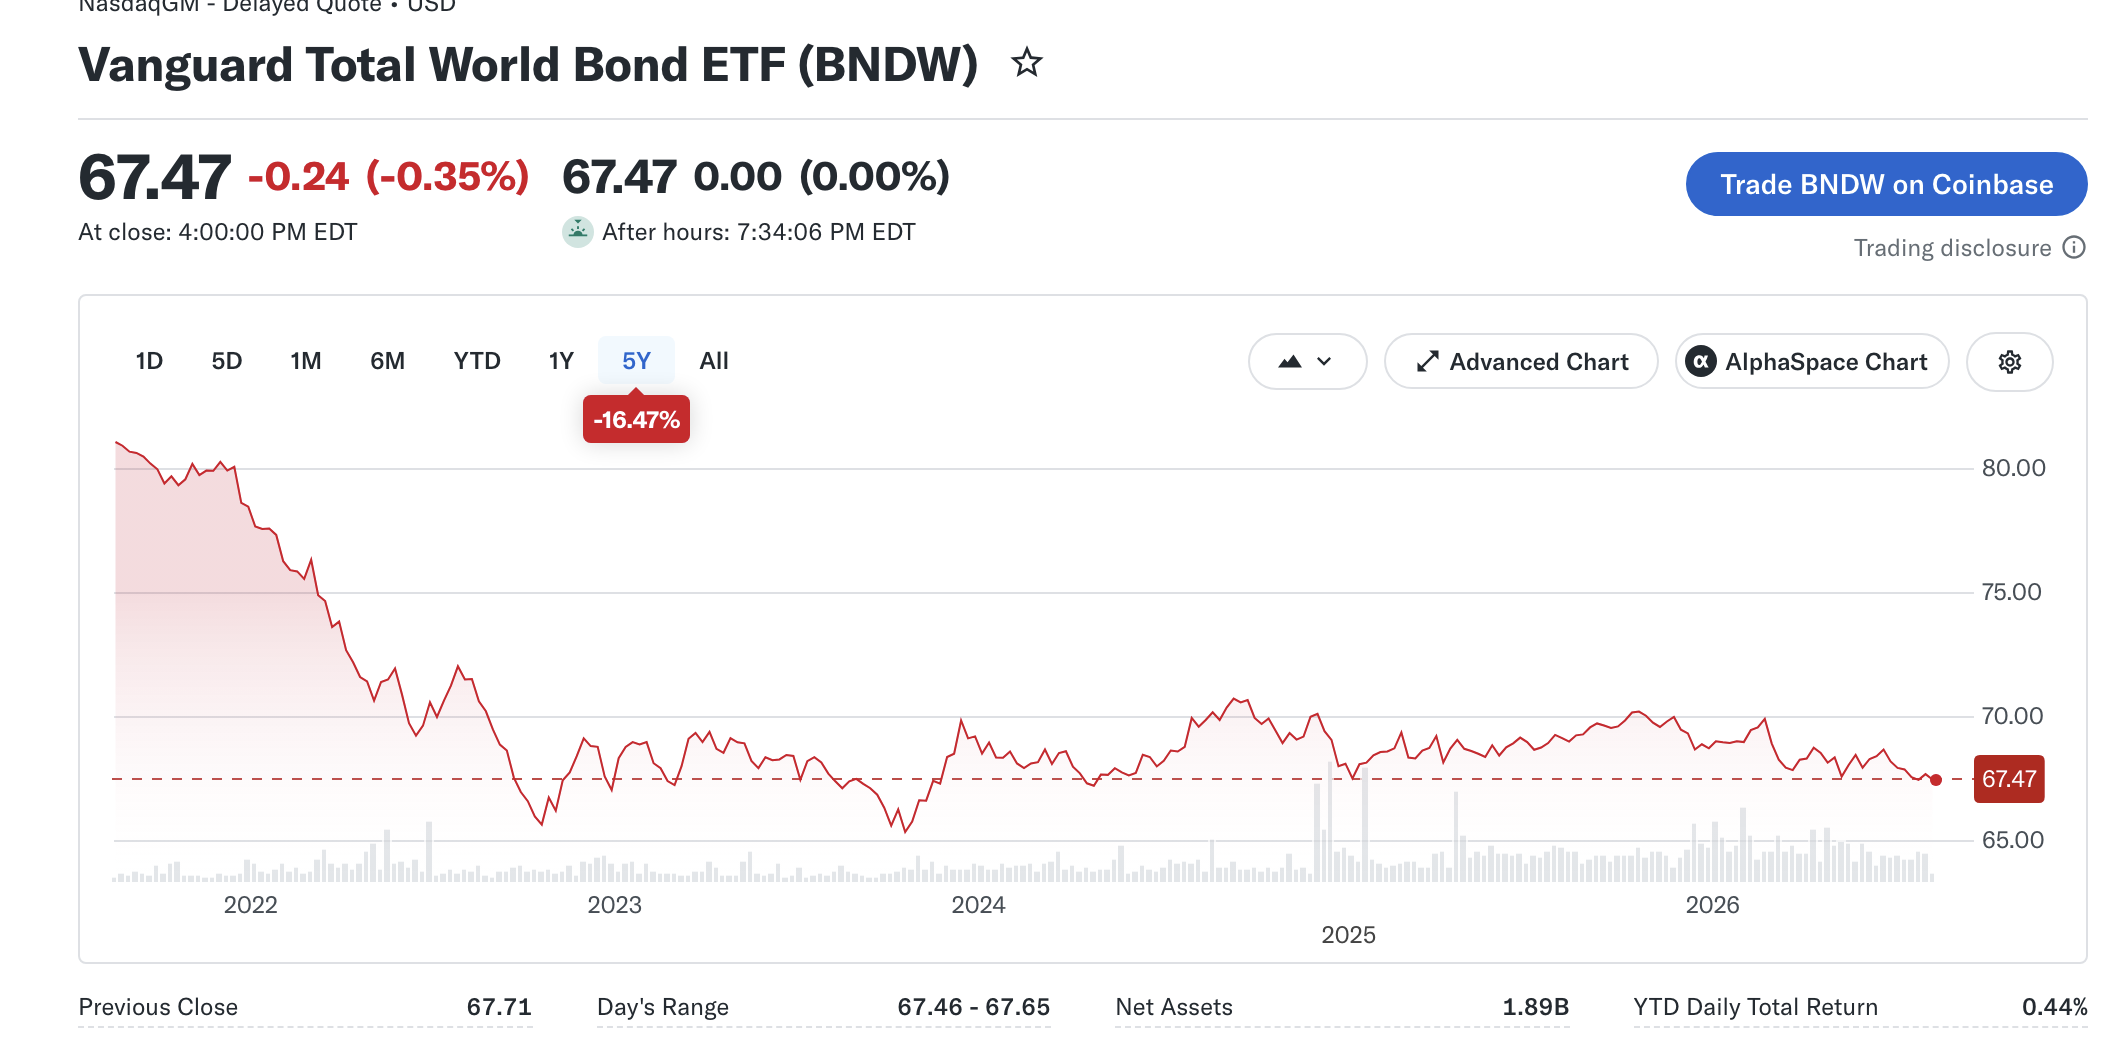The height and width of the screenshot is (1056, 2104).
Task: Click the -16.47% performance badge
Action: click(636, 420)
